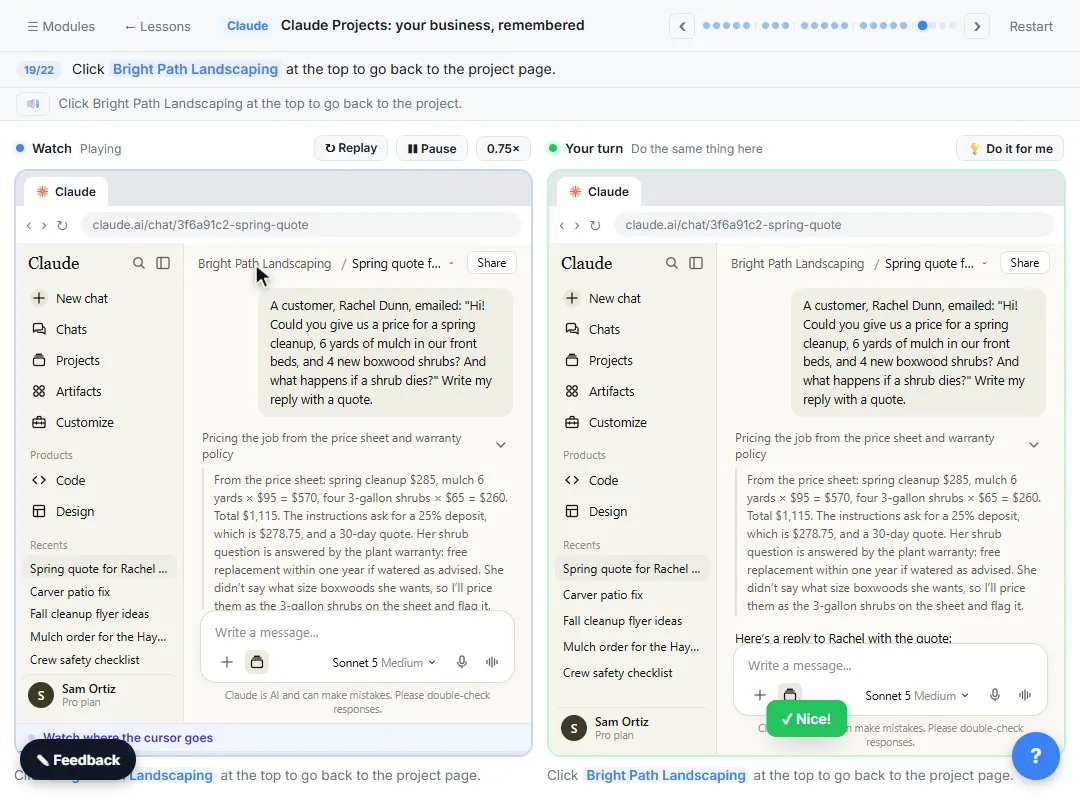
Task: Toggle the sidebar panel icon in the left window
Action: tap(163, 263)
